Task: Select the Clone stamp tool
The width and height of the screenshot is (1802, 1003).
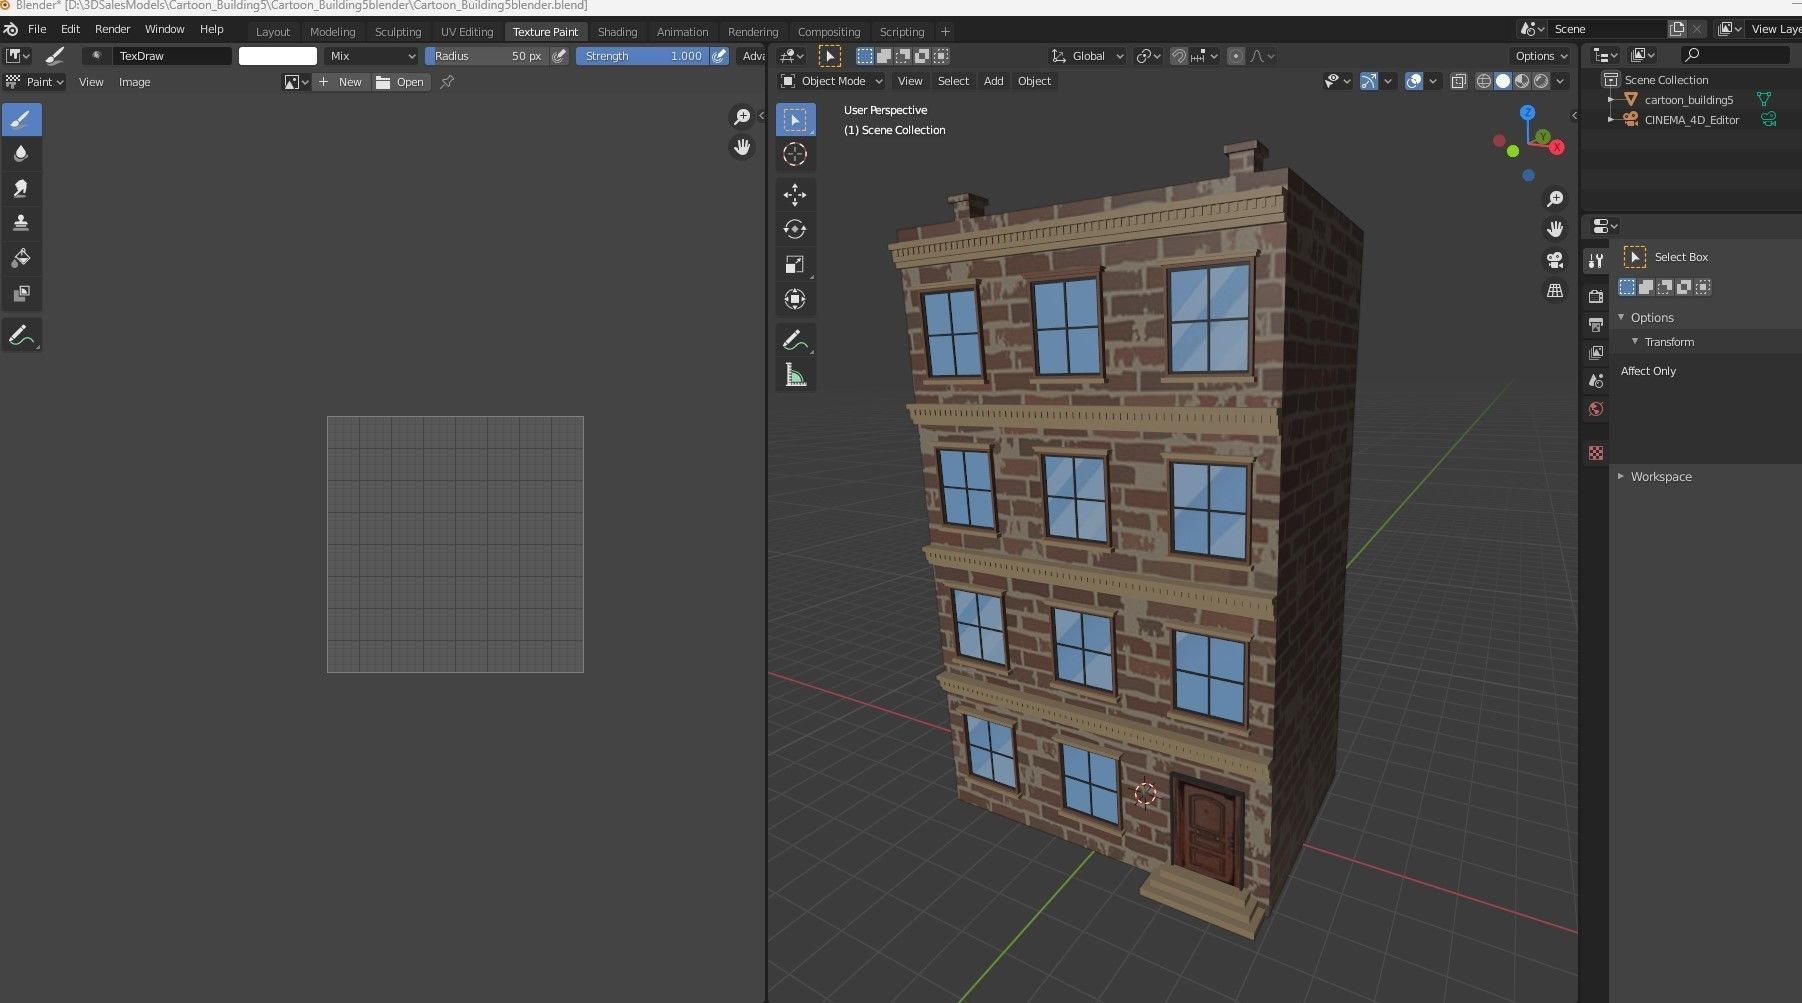Action: tap(21, 223)
